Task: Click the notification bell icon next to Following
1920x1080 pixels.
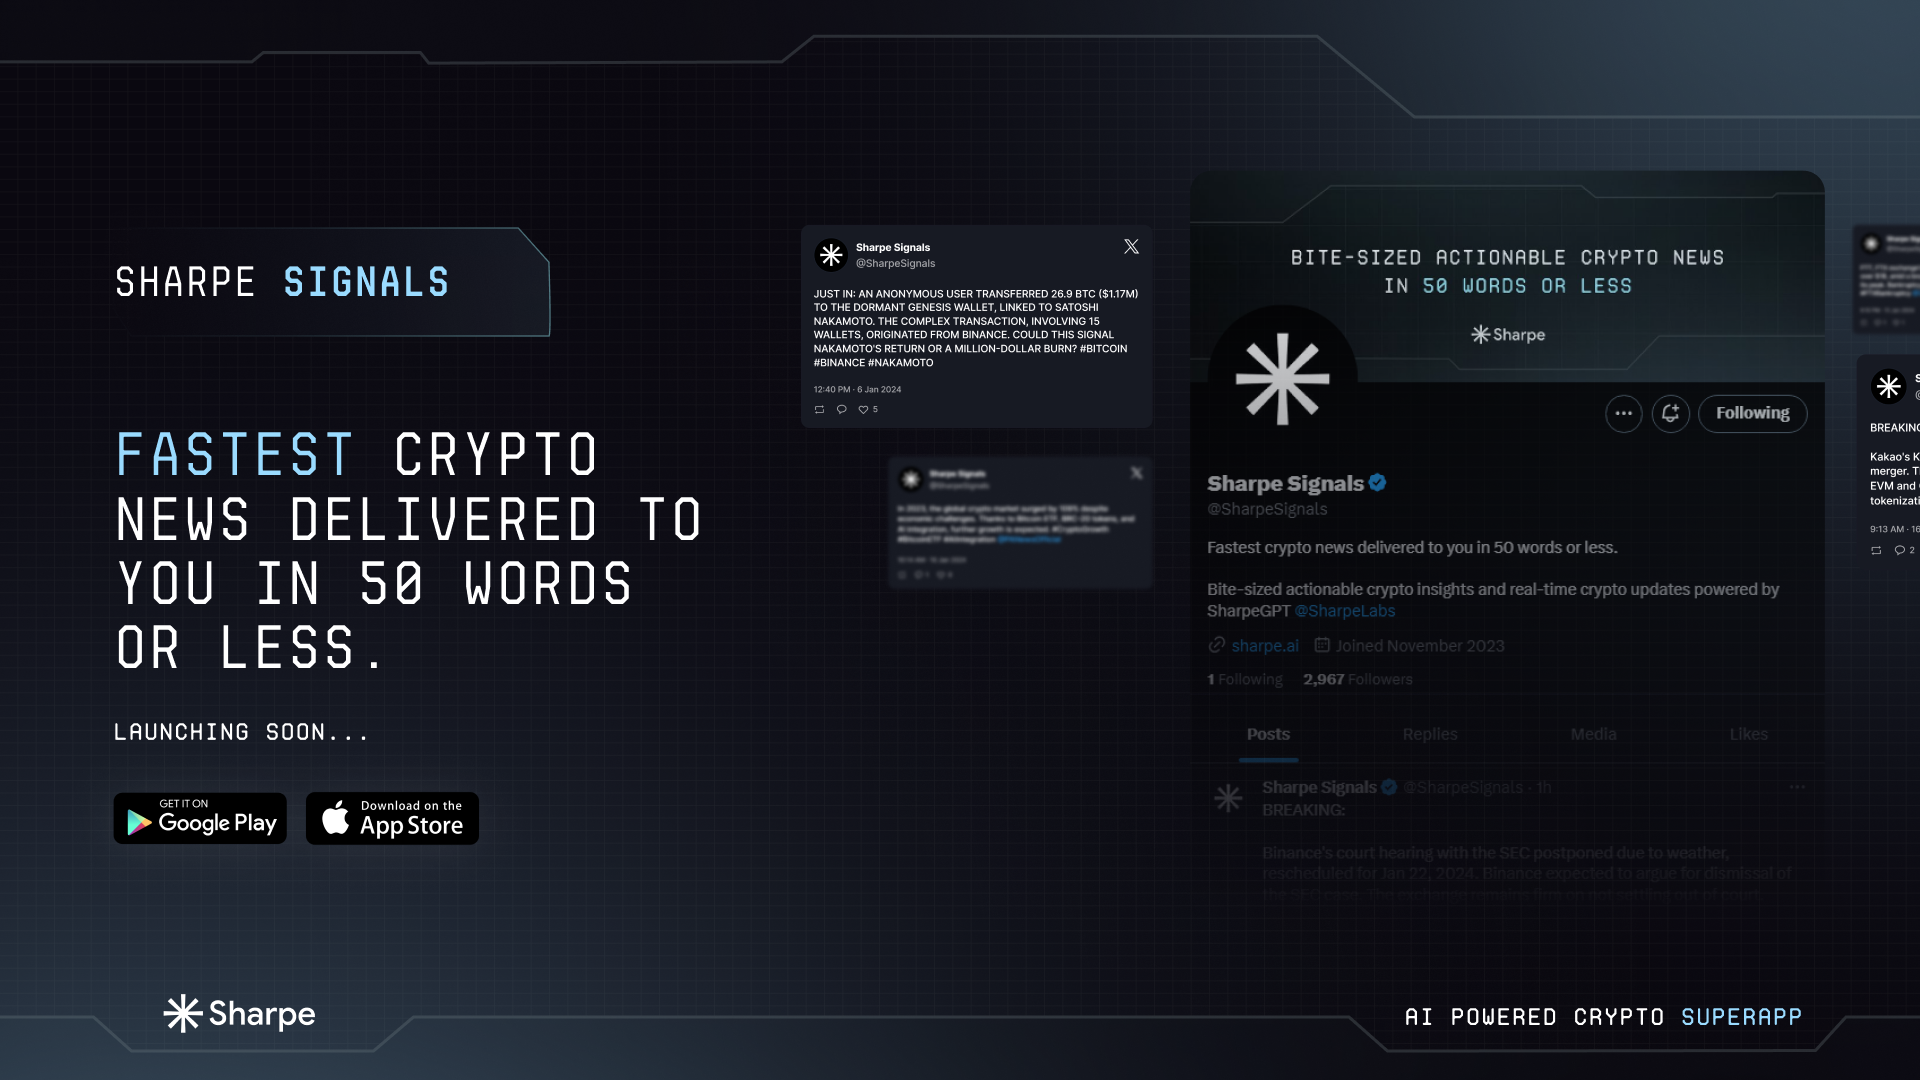Action: tap(1670, 413)
